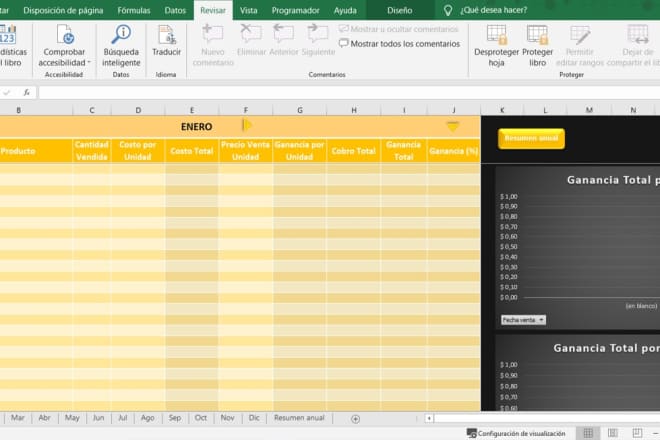Click the yellow right arrow next to ENERO
The width and height of the screenshot is (660, 440).
pos(247,125)
